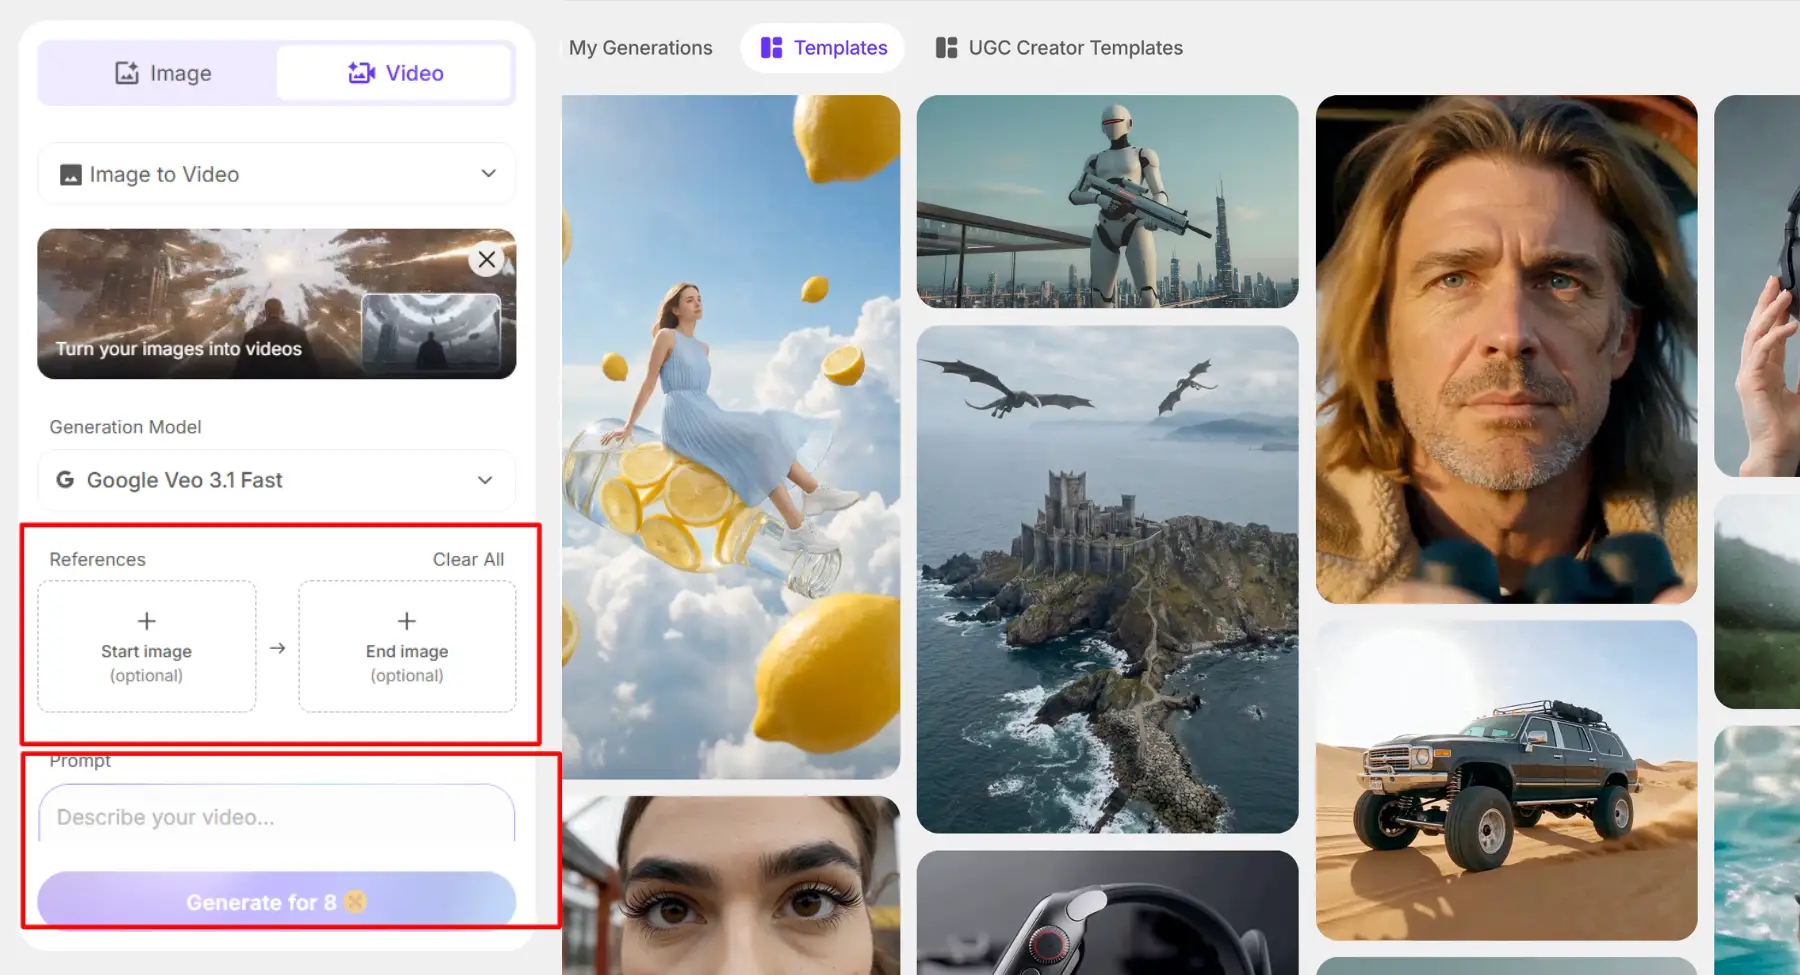
Task: Open the My Generations tab
Action: (x=640, y=48)
